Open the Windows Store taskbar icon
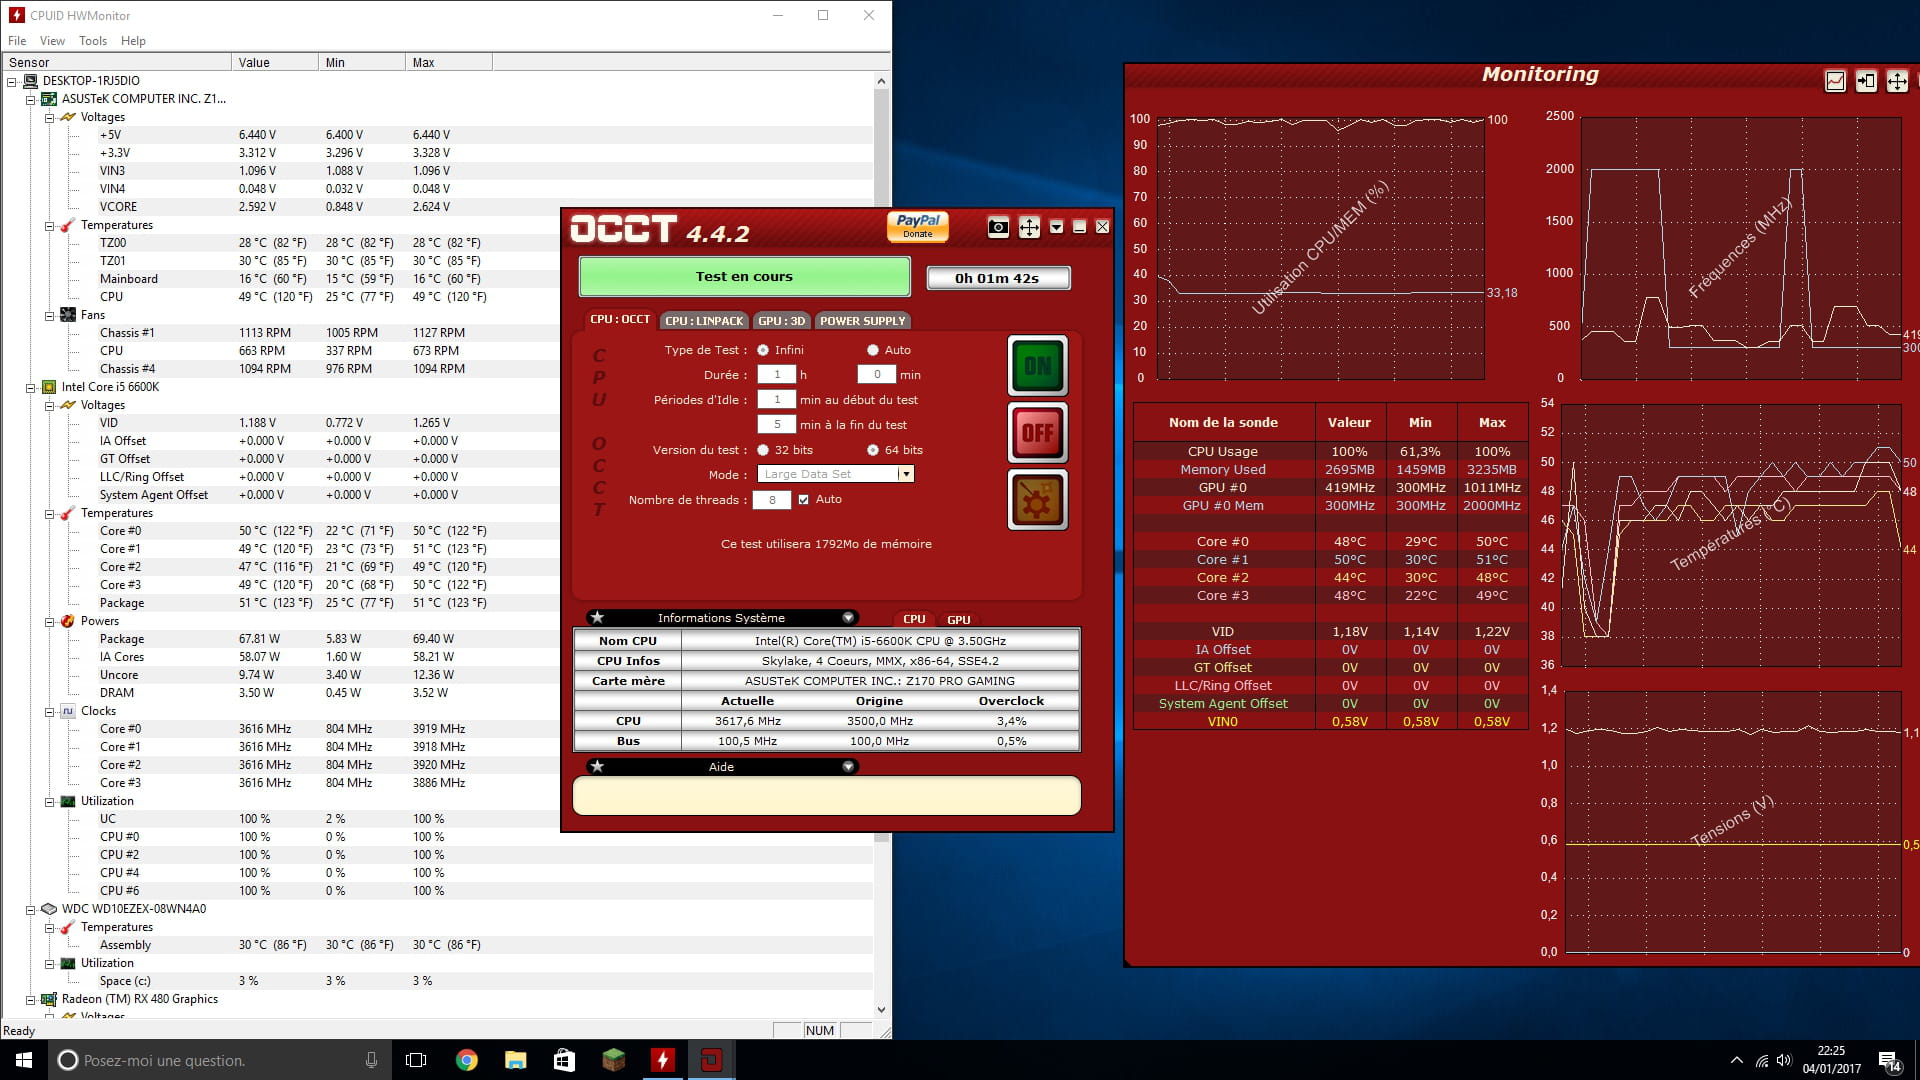The height and width of the screenshot is (1080, 1920). pyautogui.click(x=564, y=1060)
